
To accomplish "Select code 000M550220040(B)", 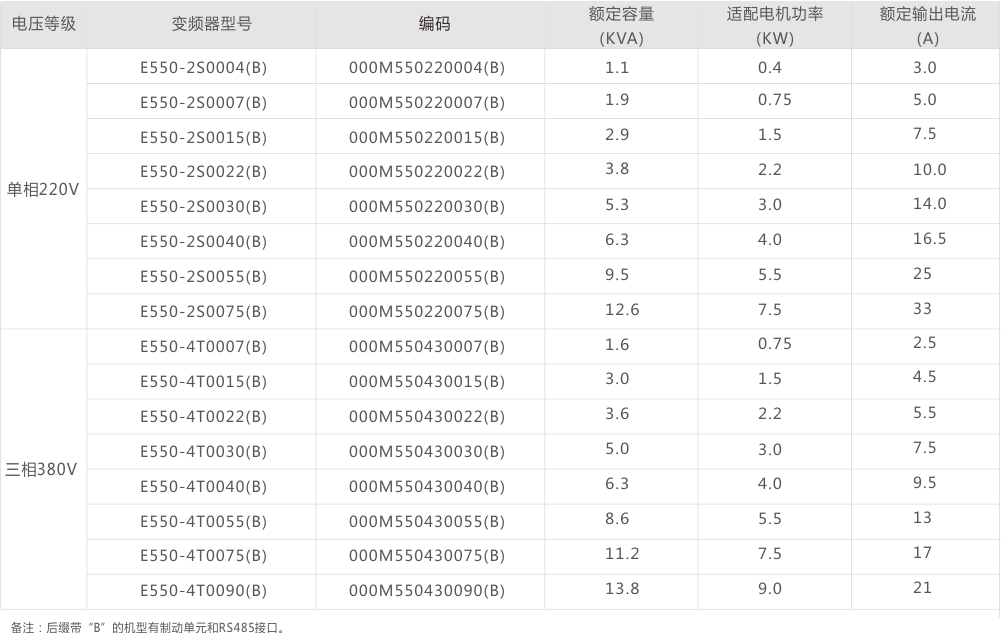I will [427, 242].
